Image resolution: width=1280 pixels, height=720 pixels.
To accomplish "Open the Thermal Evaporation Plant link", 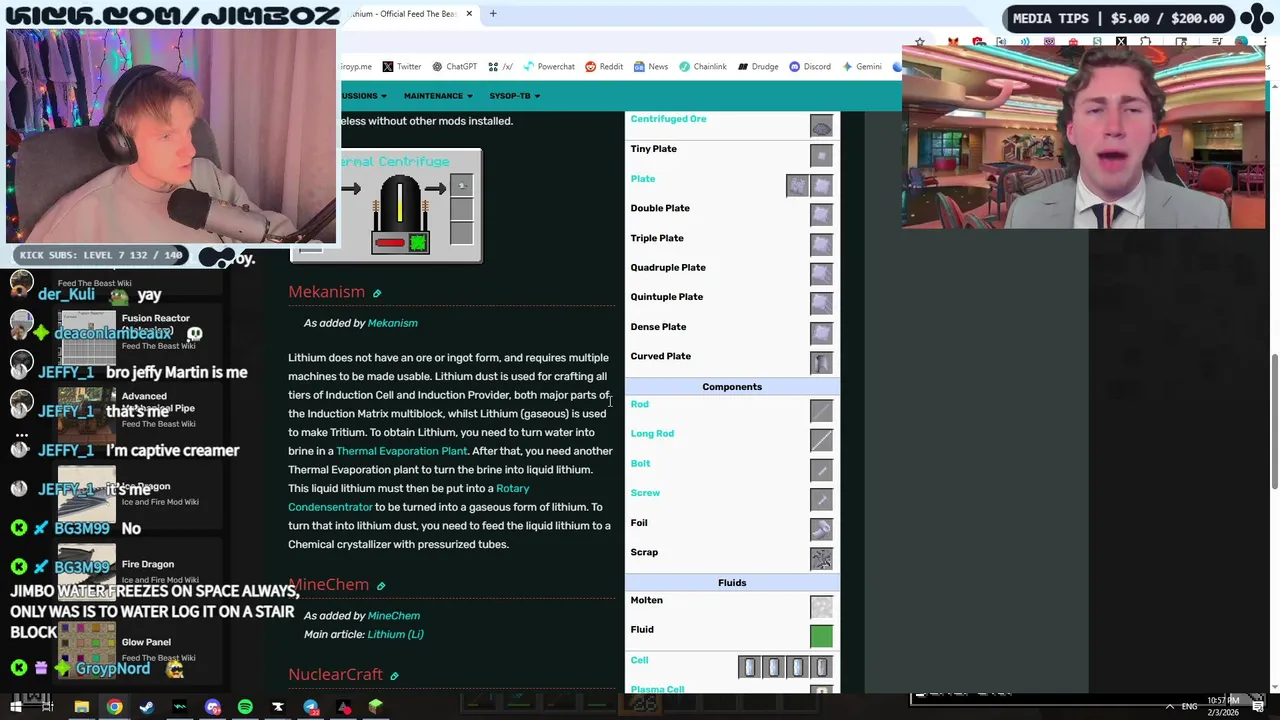I will (x=402, y=451).
